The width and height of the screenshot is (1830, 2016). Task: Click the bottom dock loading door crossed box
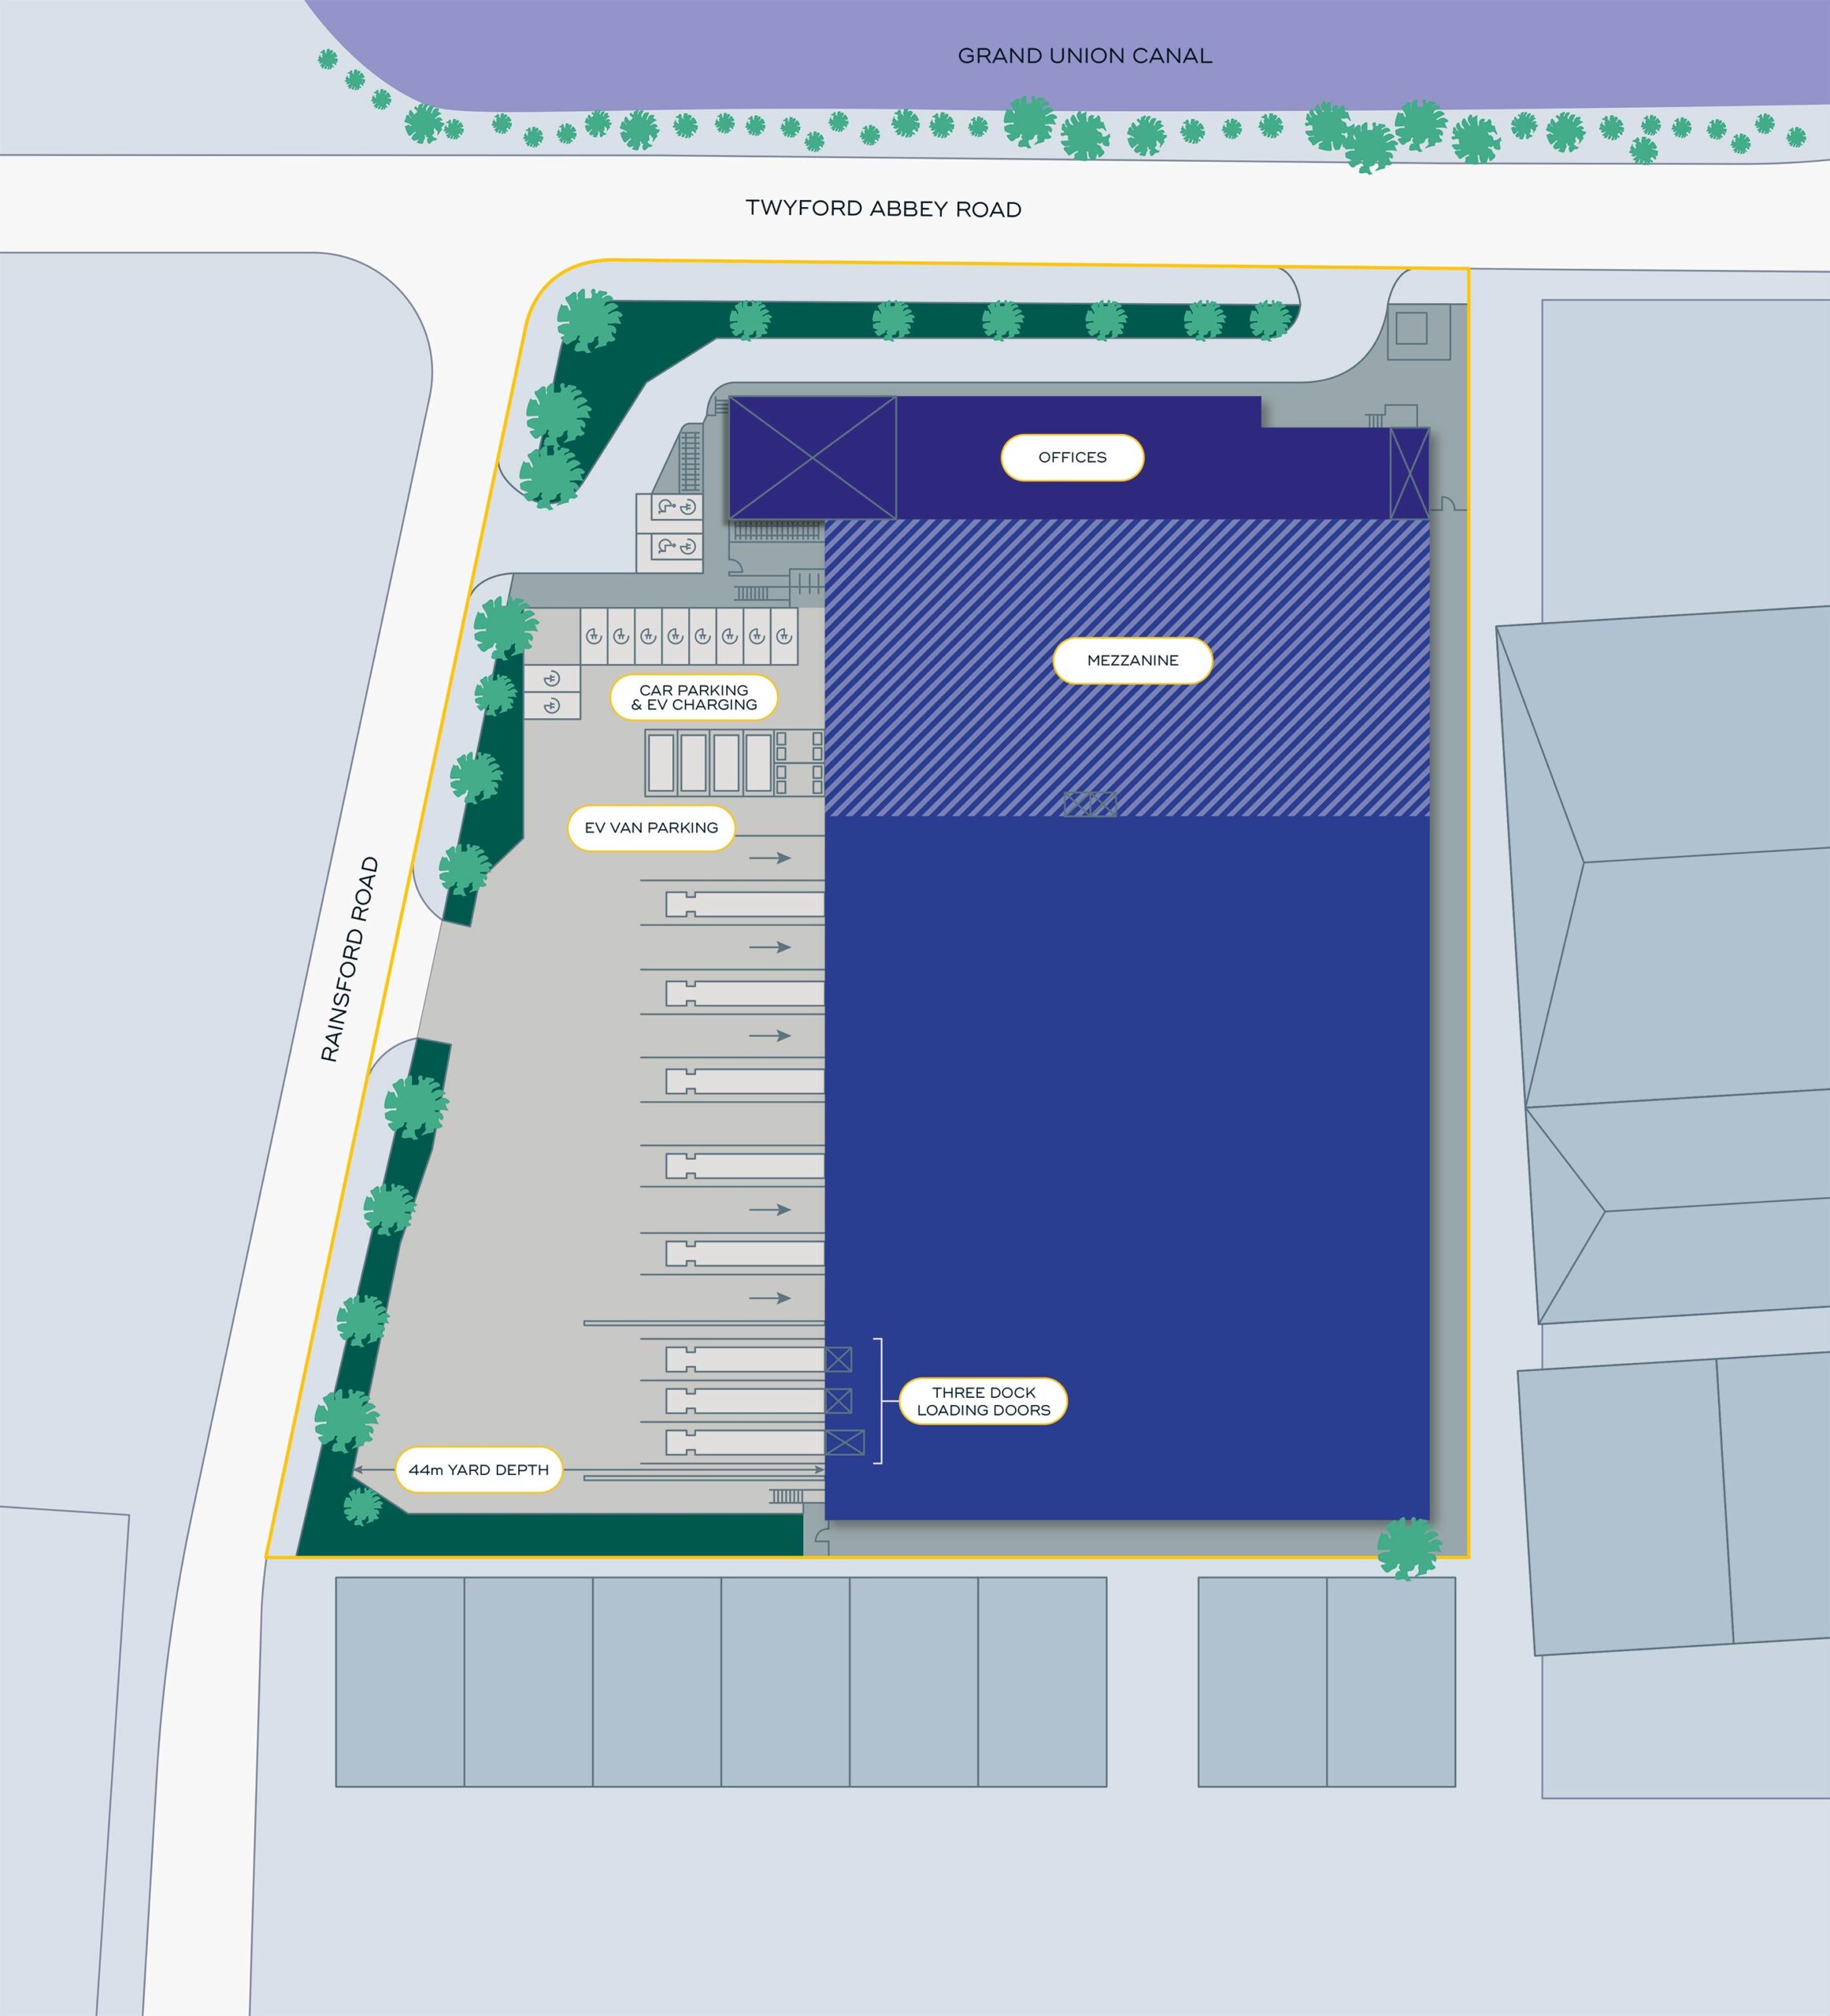tap(844, 1442)
